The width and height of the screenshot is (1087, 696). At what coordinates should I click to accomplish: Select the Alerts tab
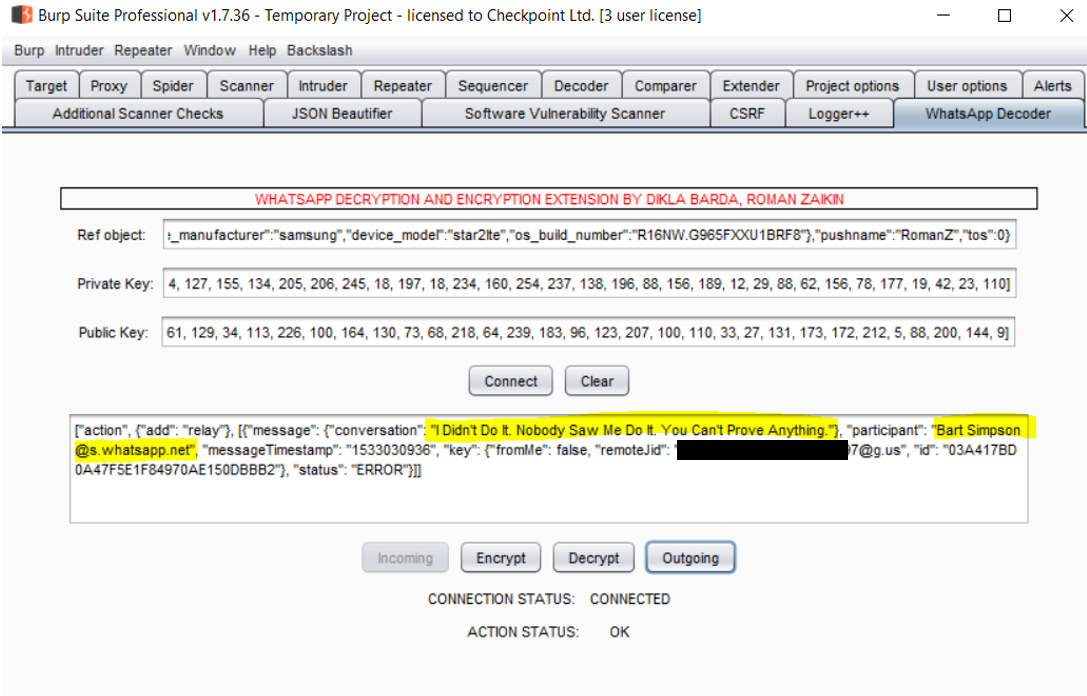1052,86
